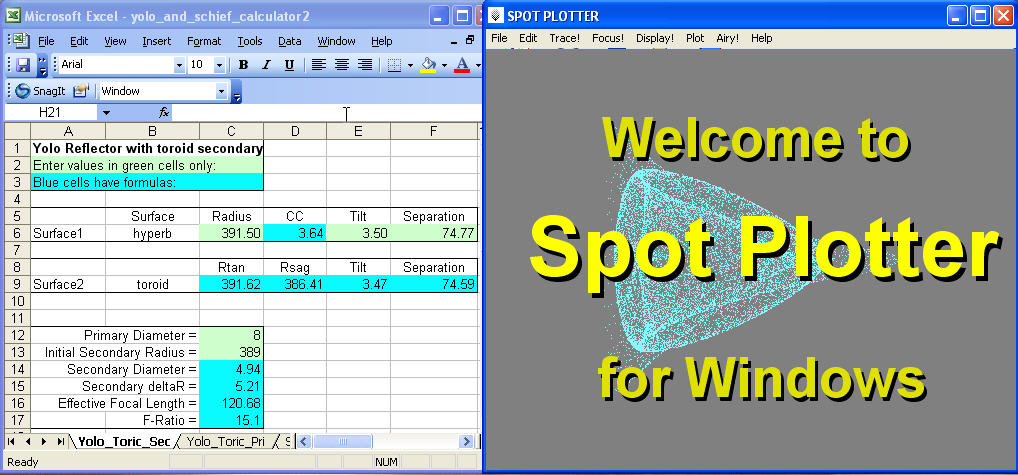Viewport: 1018px width, 475px height.
Task: Click the Name Box showing H21
Action: pyautogui.click(x=51, y=113)
